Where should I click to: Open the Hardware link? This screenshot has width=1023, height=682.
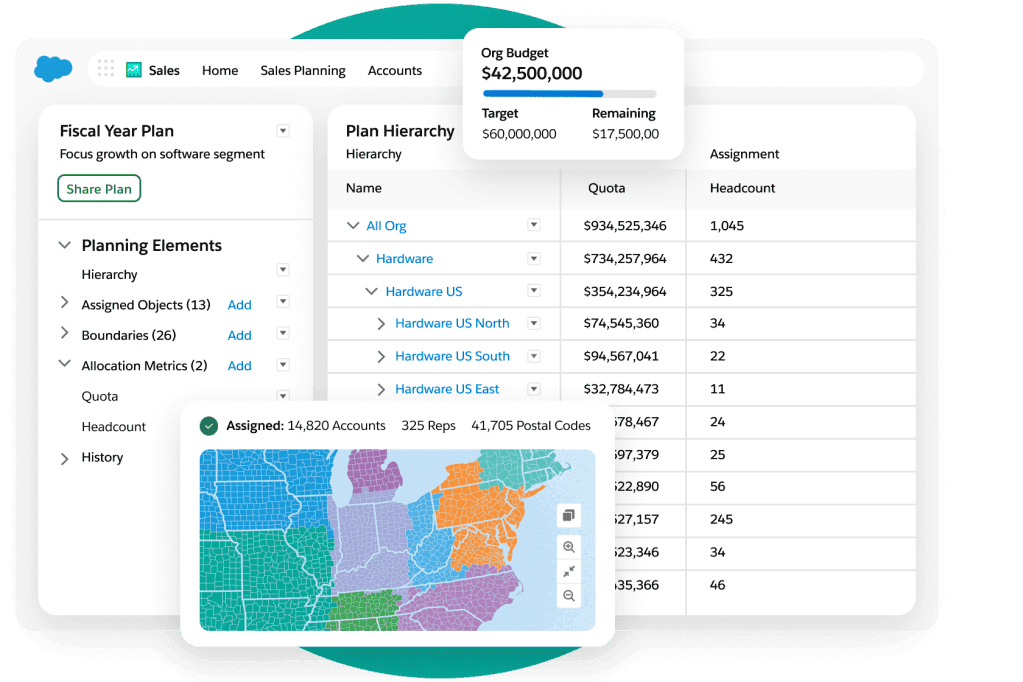[x=405, y=258]
